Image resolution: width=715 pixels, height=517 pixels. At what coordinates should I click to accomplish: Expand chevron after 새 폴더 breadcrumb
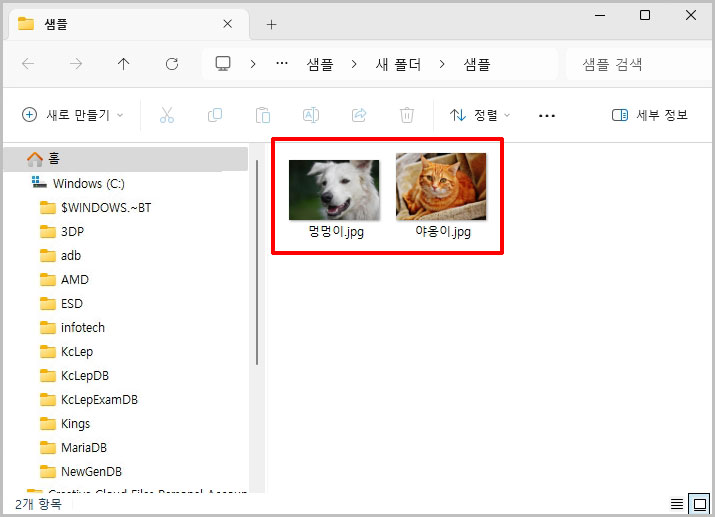tap(442, 64)
